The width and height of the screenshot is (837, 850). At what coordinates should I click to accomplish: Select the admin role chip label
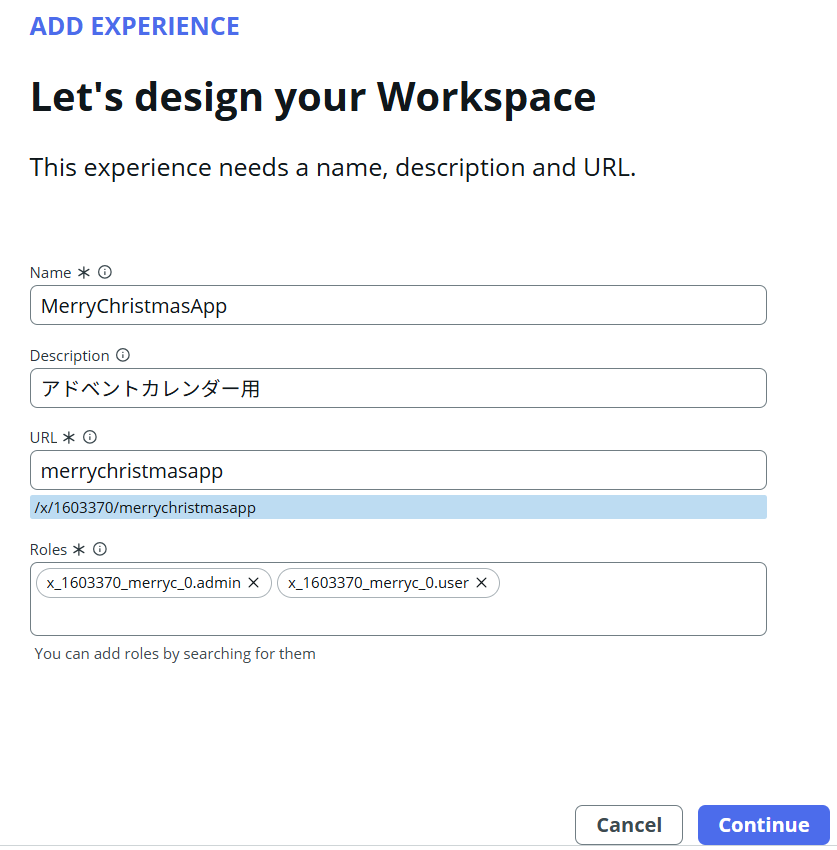point(144,583)
